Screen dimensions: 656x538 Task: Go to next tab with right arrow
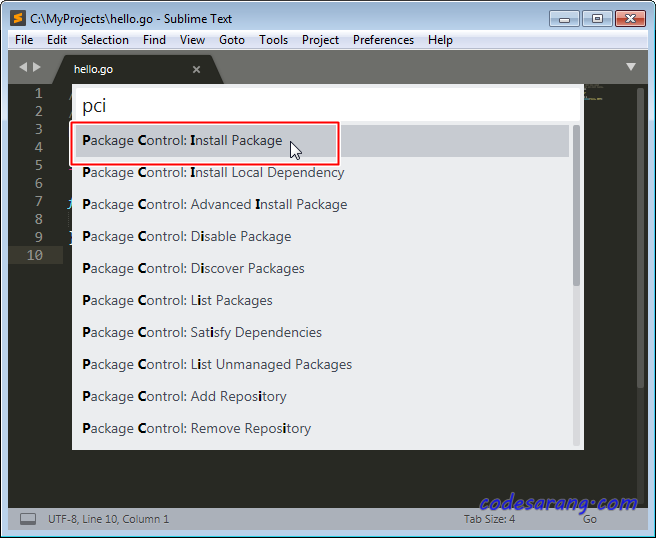click(37, 67)
